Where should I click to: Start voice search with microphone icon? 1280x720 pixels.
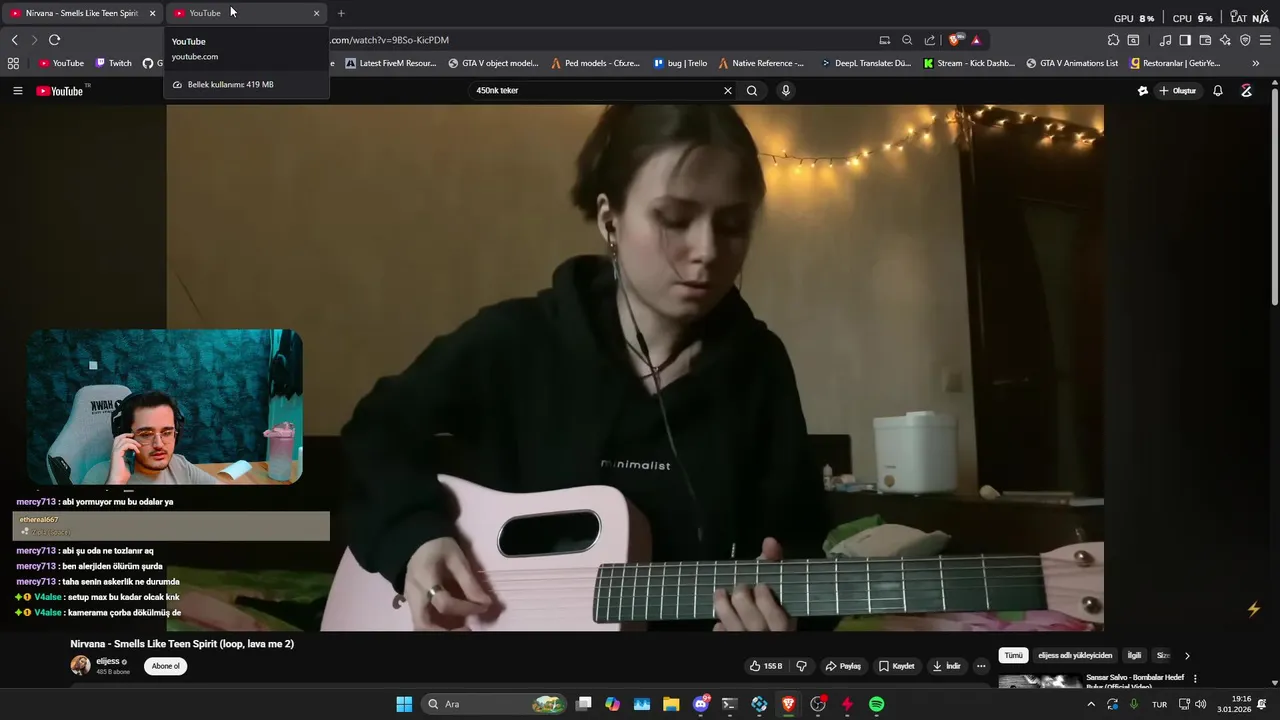point(786,91)
